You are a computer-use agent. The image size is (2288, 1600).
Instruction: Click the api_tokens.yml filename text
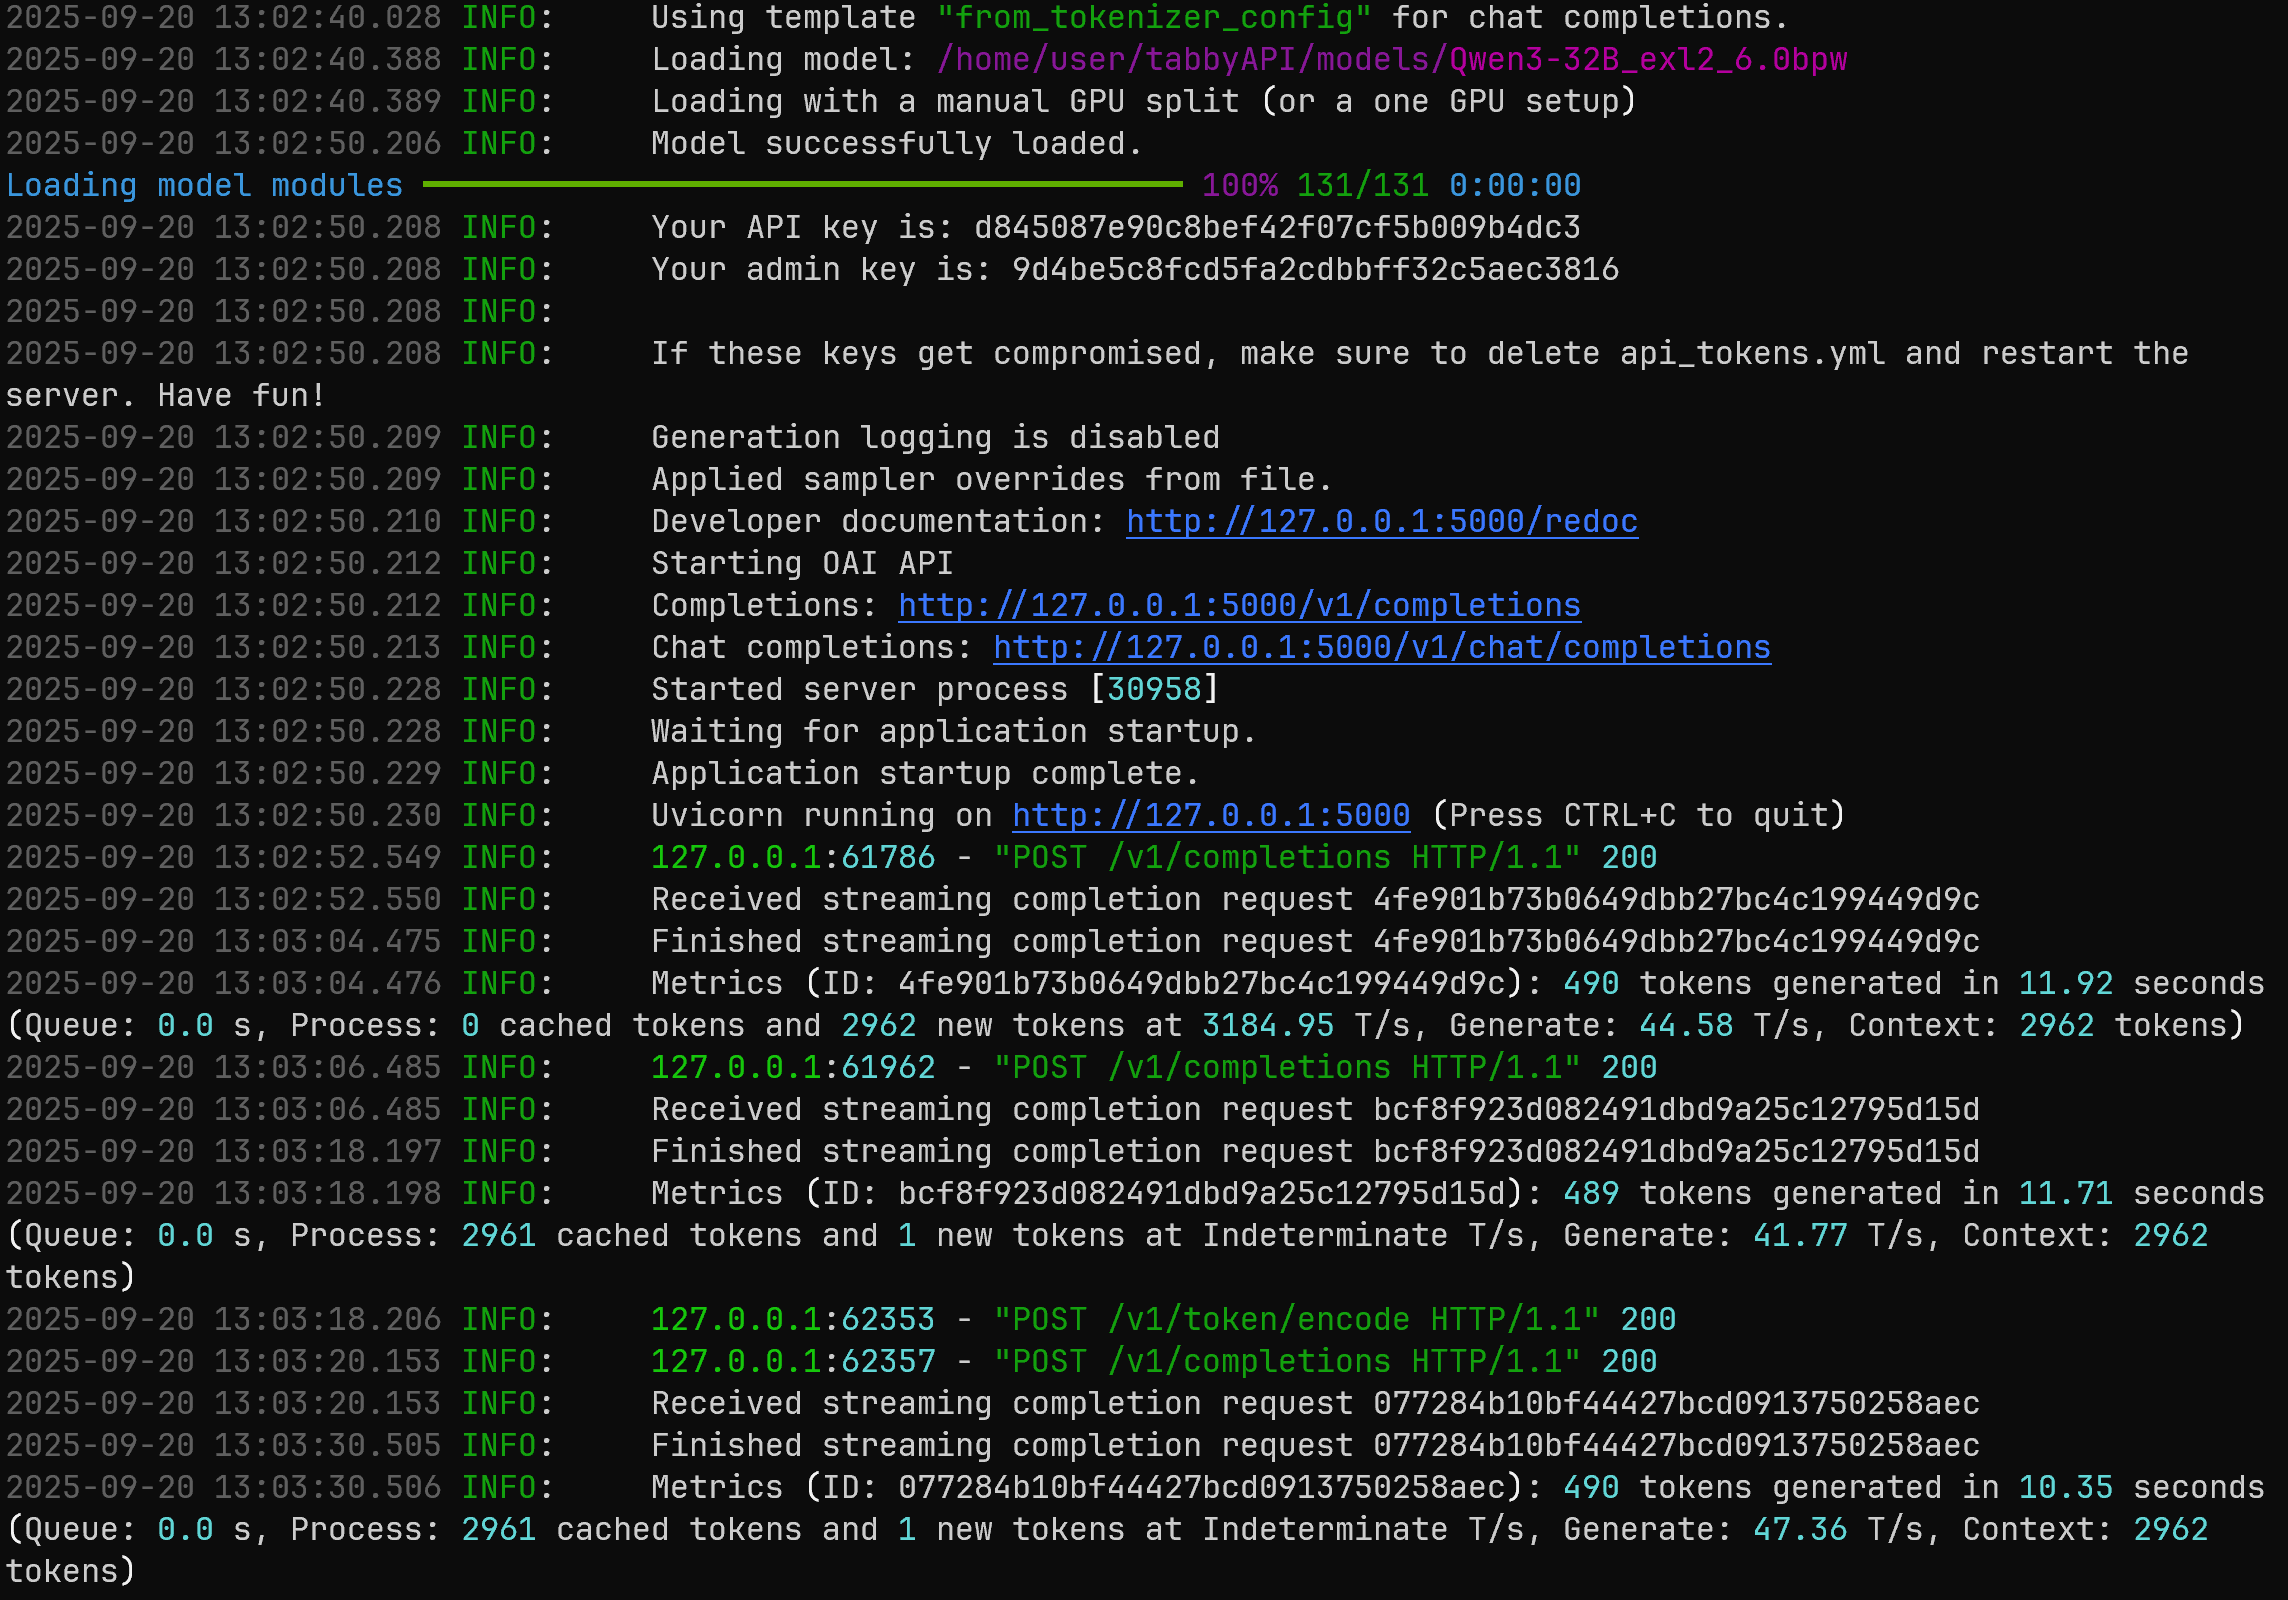click(1752, 354)
